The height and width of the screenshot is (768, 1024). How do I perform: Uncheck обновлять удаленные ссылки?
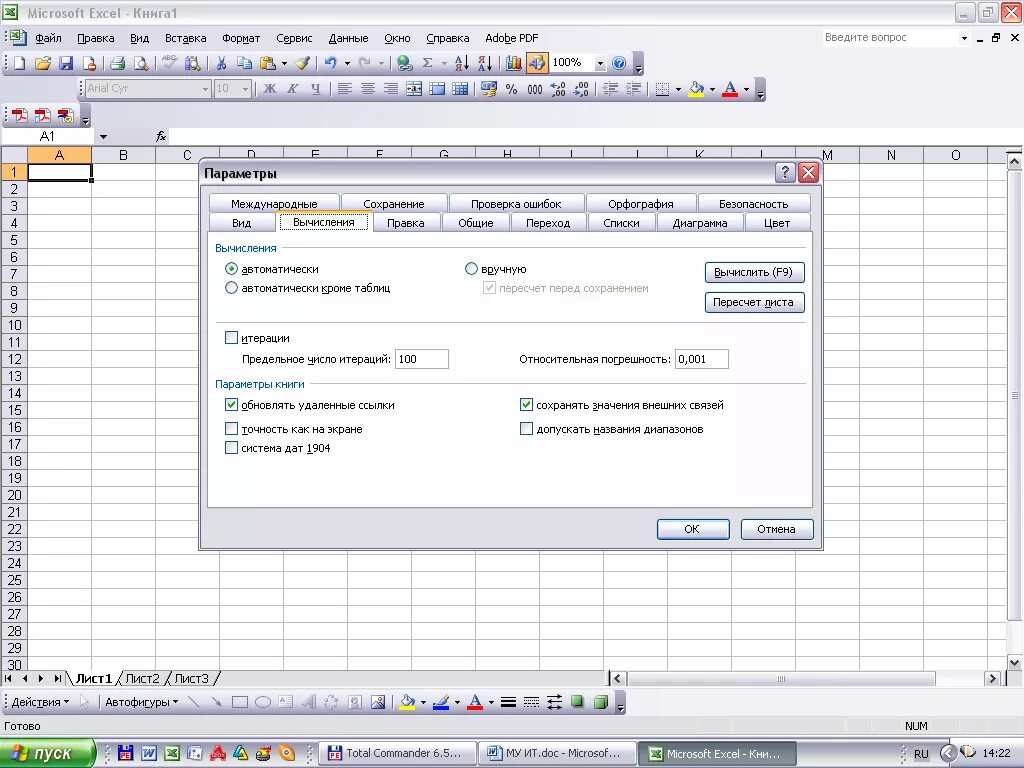pyautogui.click(x=231, y=405)
